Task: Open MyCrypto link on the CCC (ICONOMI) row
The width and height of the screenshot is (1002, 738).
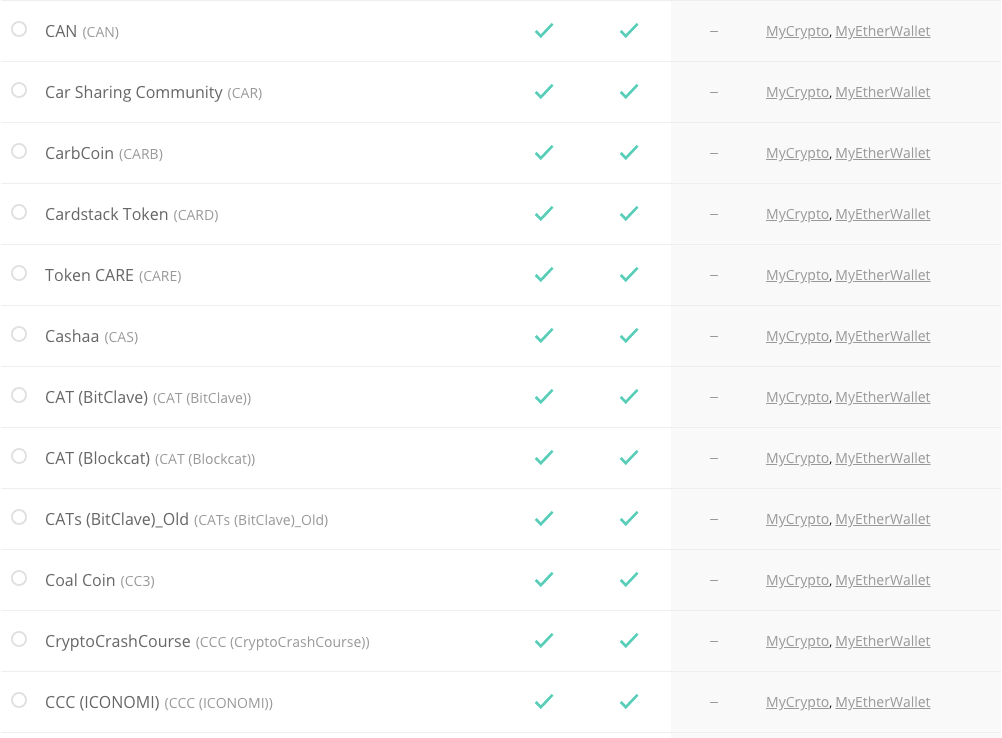Action: [797, 702]
